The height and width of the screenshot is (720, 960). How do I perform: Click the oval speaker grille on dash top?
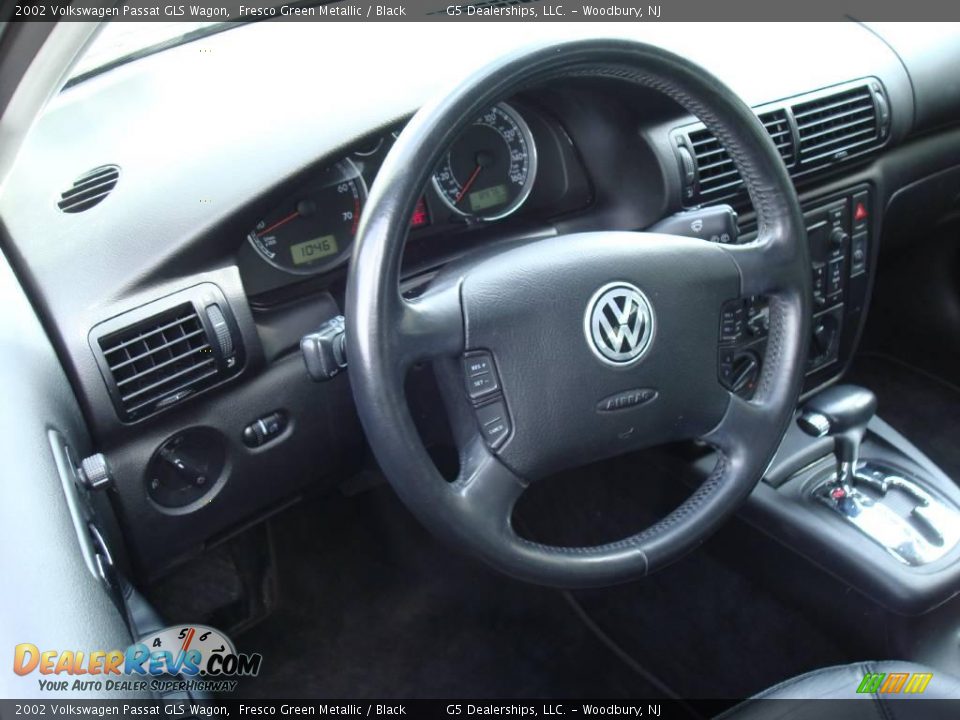click(89, 188)
